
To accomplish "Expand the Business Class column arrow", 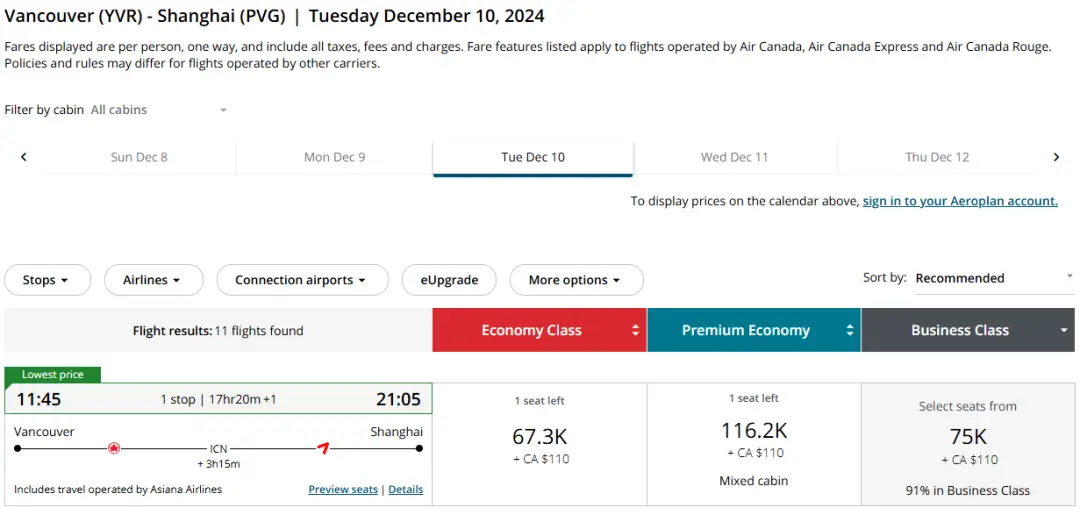I will (1064, 331).
